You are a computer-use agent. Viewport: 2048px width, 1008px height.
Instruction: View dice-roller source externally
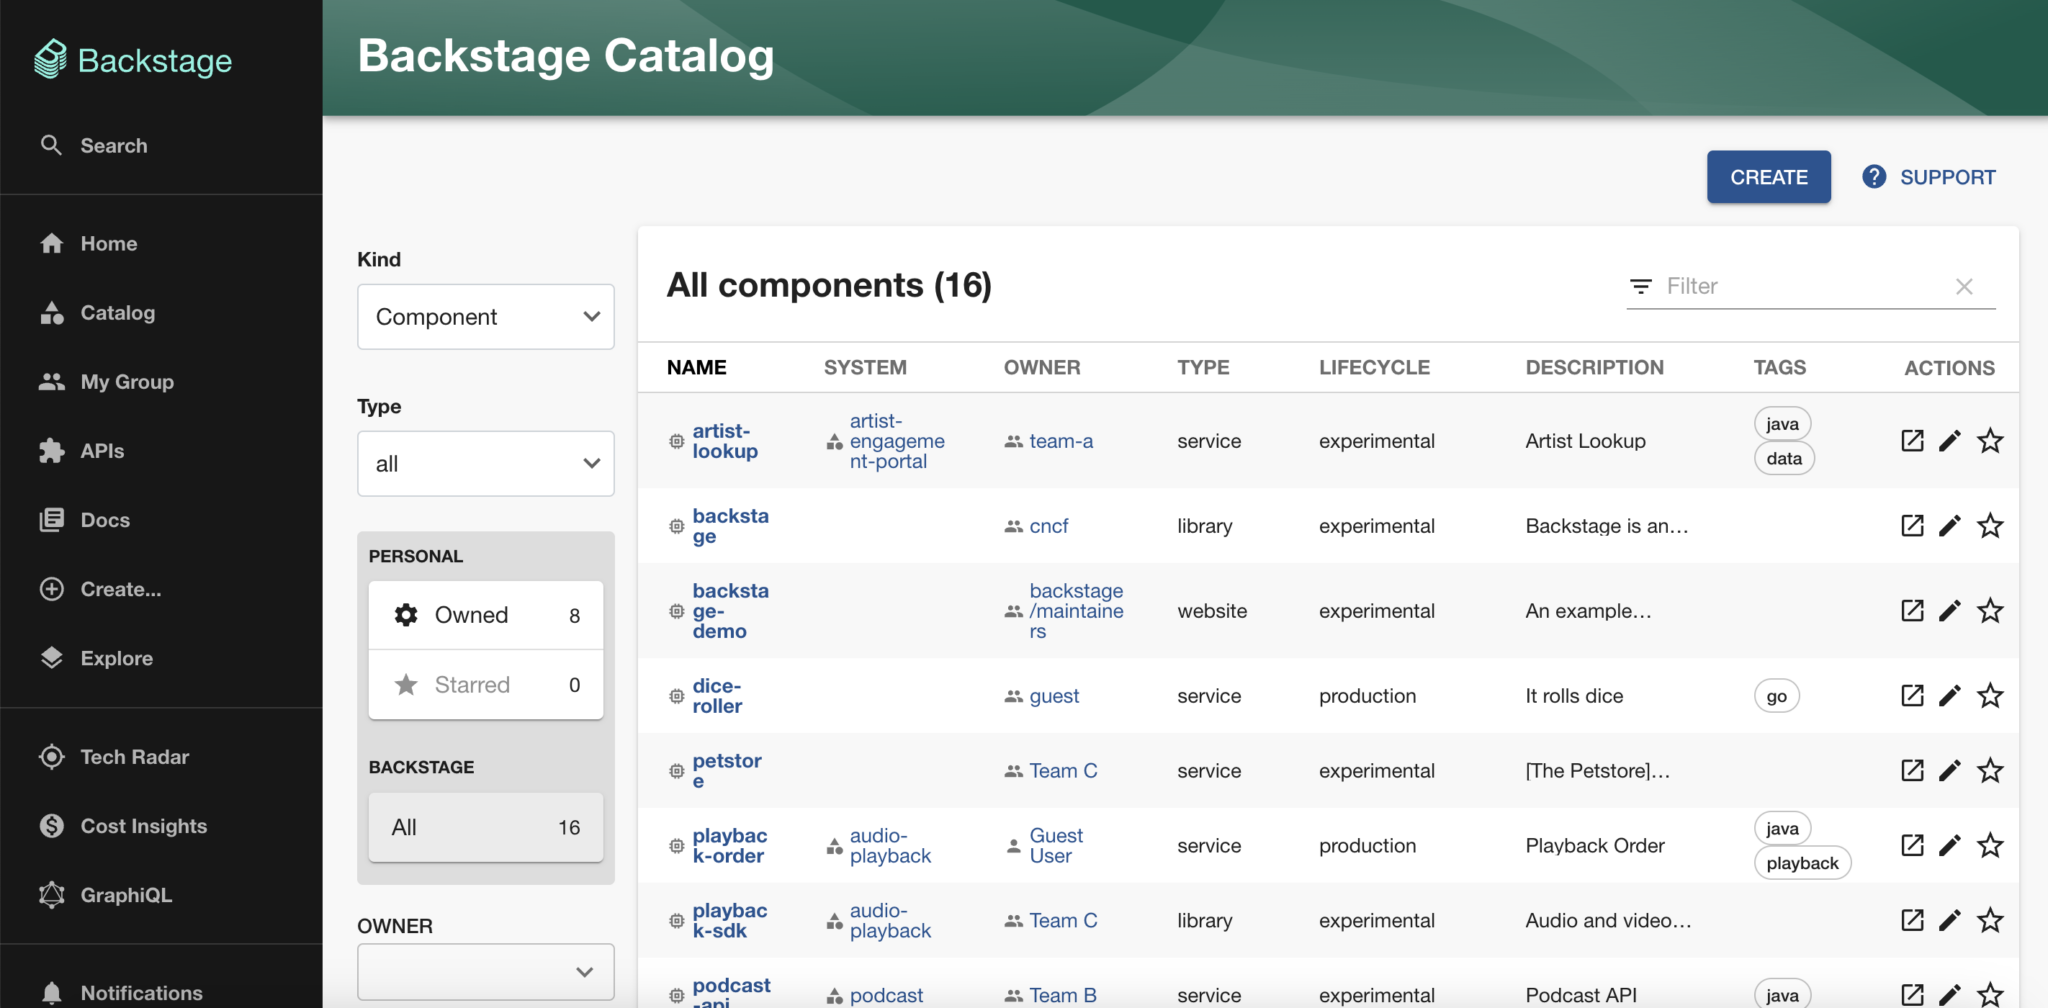coord(1912,696)
